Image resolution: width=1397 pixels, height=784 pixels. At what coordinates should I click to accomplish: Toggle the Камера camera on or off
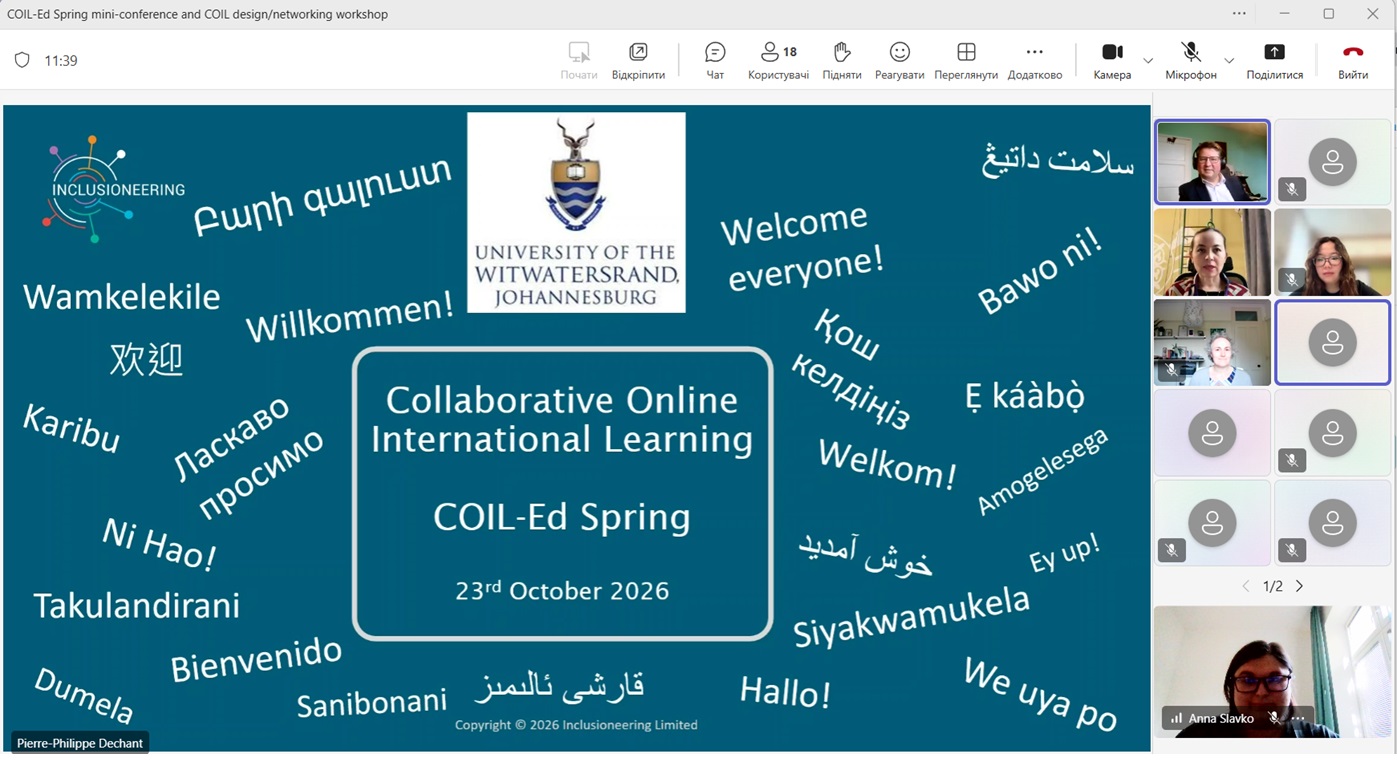point(1112,61)
